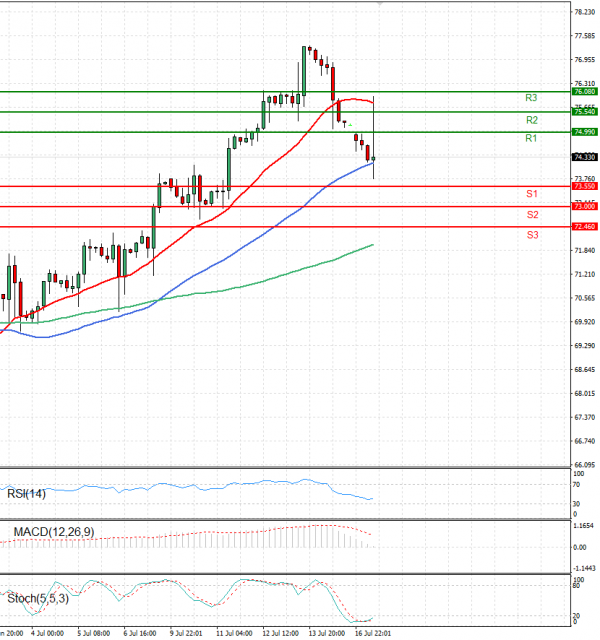Click the 68.645 price axis value
The width and height of the screenshot is (600, 640).
click(584, 369)
